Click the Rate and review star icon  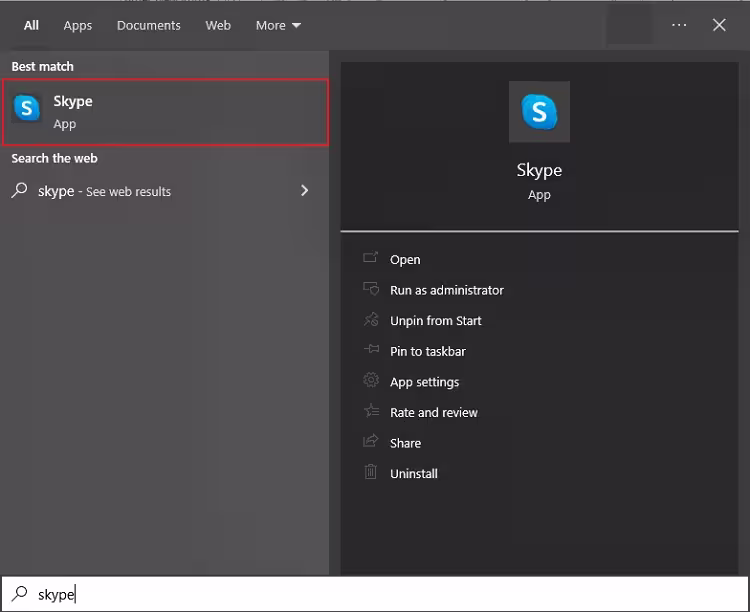pos(371,410)
